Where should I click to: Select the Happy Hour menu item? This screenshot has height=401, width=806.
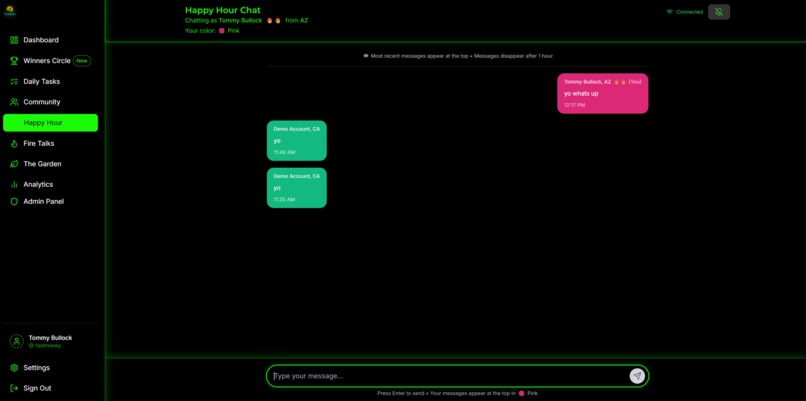tap(50, 123)
